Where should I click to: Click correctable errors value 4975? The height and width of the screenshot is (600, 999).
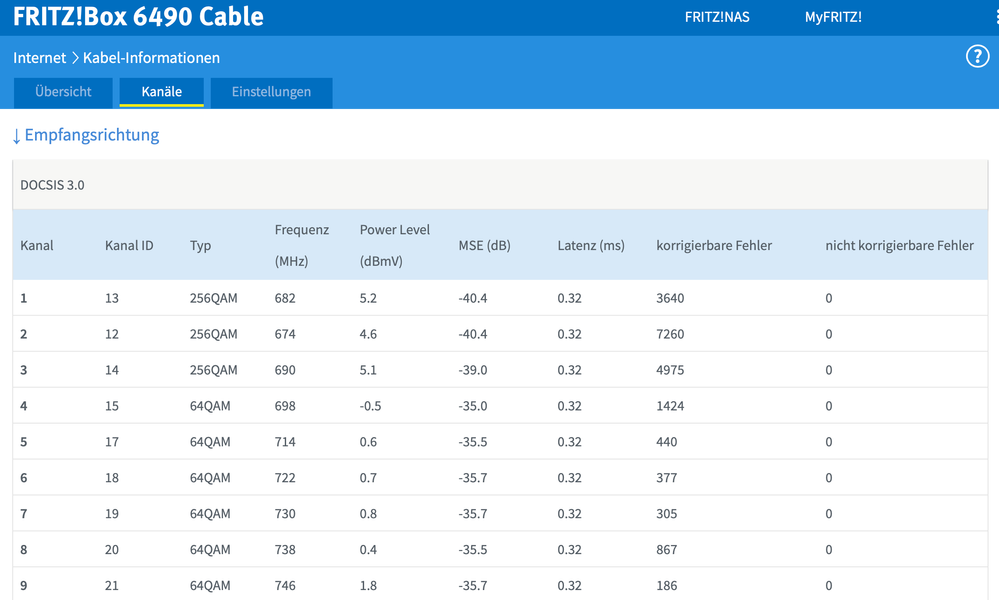(670, 370)
